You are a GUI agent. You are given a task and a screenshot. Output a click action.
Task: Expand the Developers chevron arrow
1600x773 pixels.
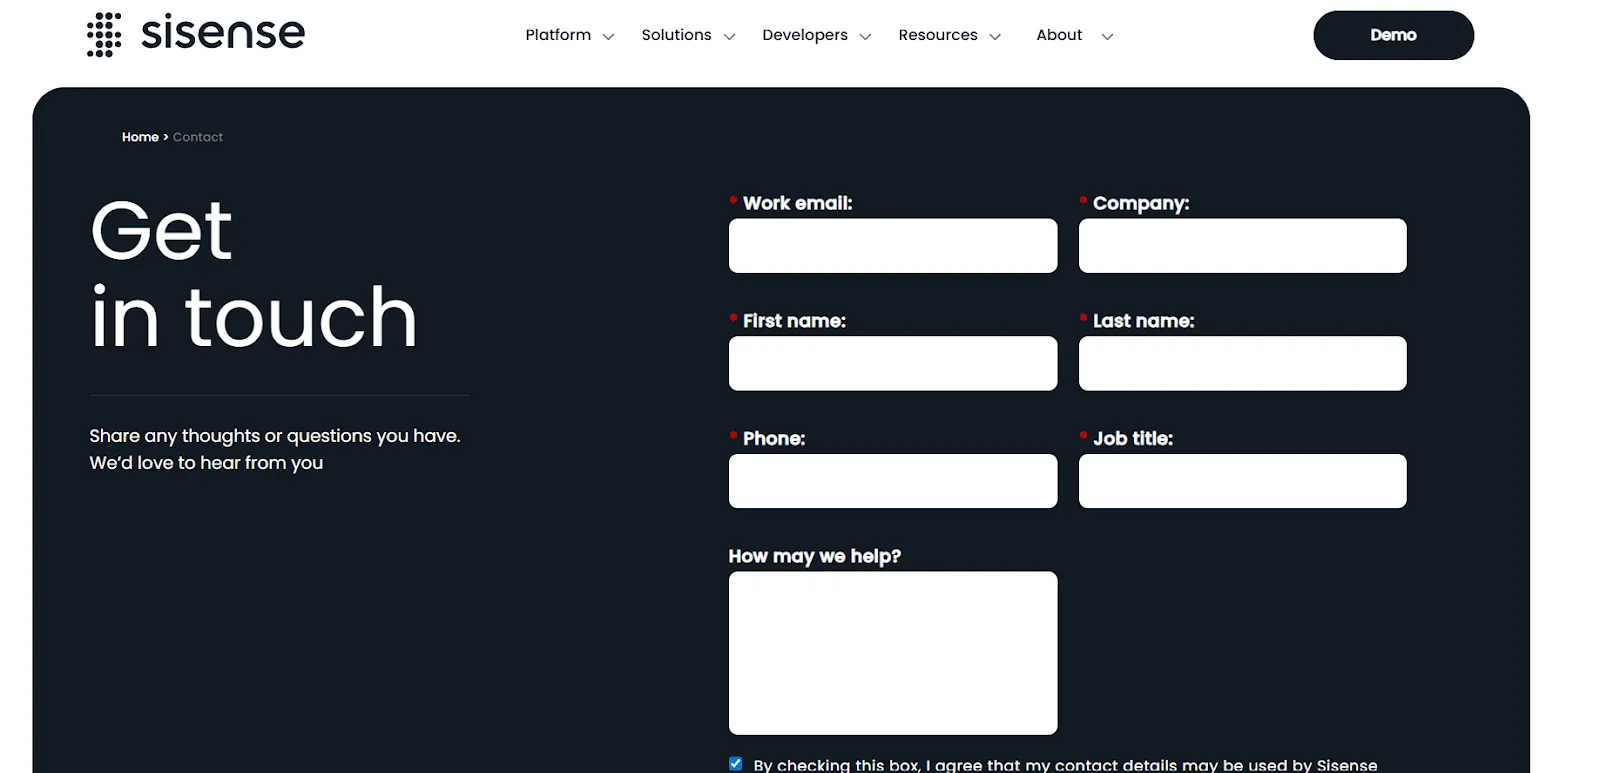865,37
